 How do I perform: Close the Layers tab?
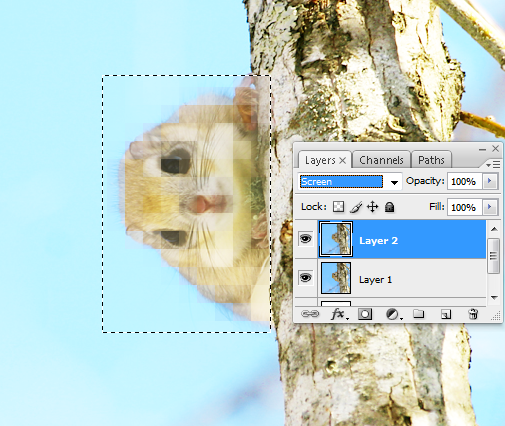click(342, 161)
